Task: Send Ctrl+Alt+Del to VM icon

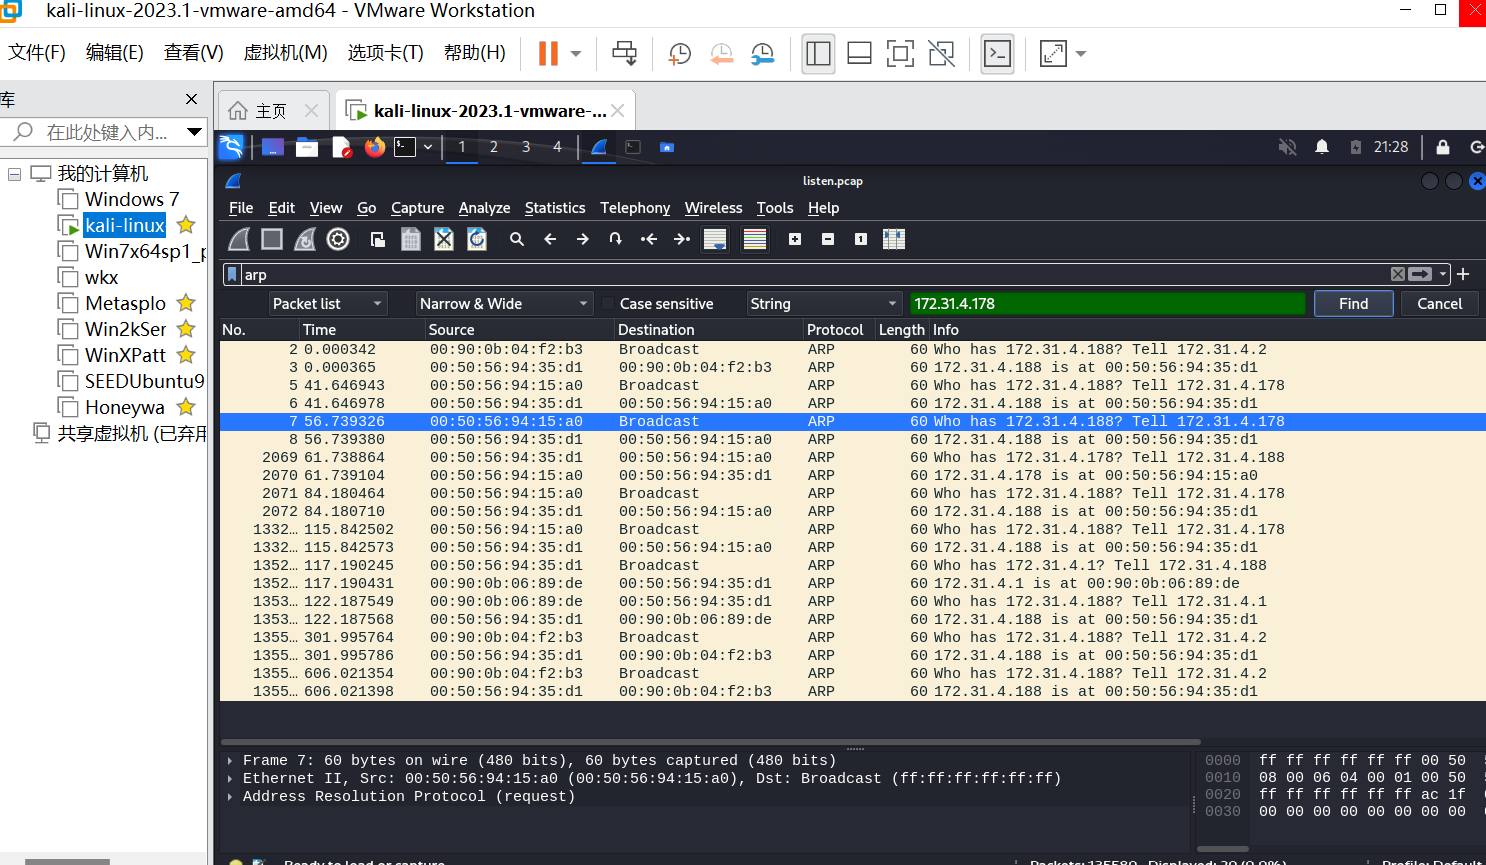Action: [x=624, y=54]
